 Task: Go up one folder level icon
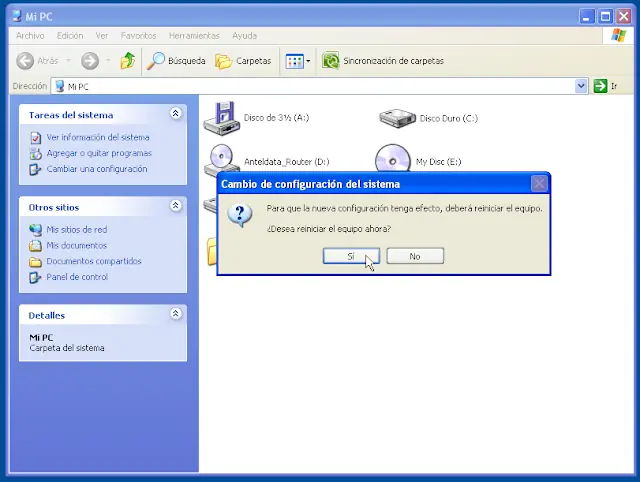pos(128,61)
